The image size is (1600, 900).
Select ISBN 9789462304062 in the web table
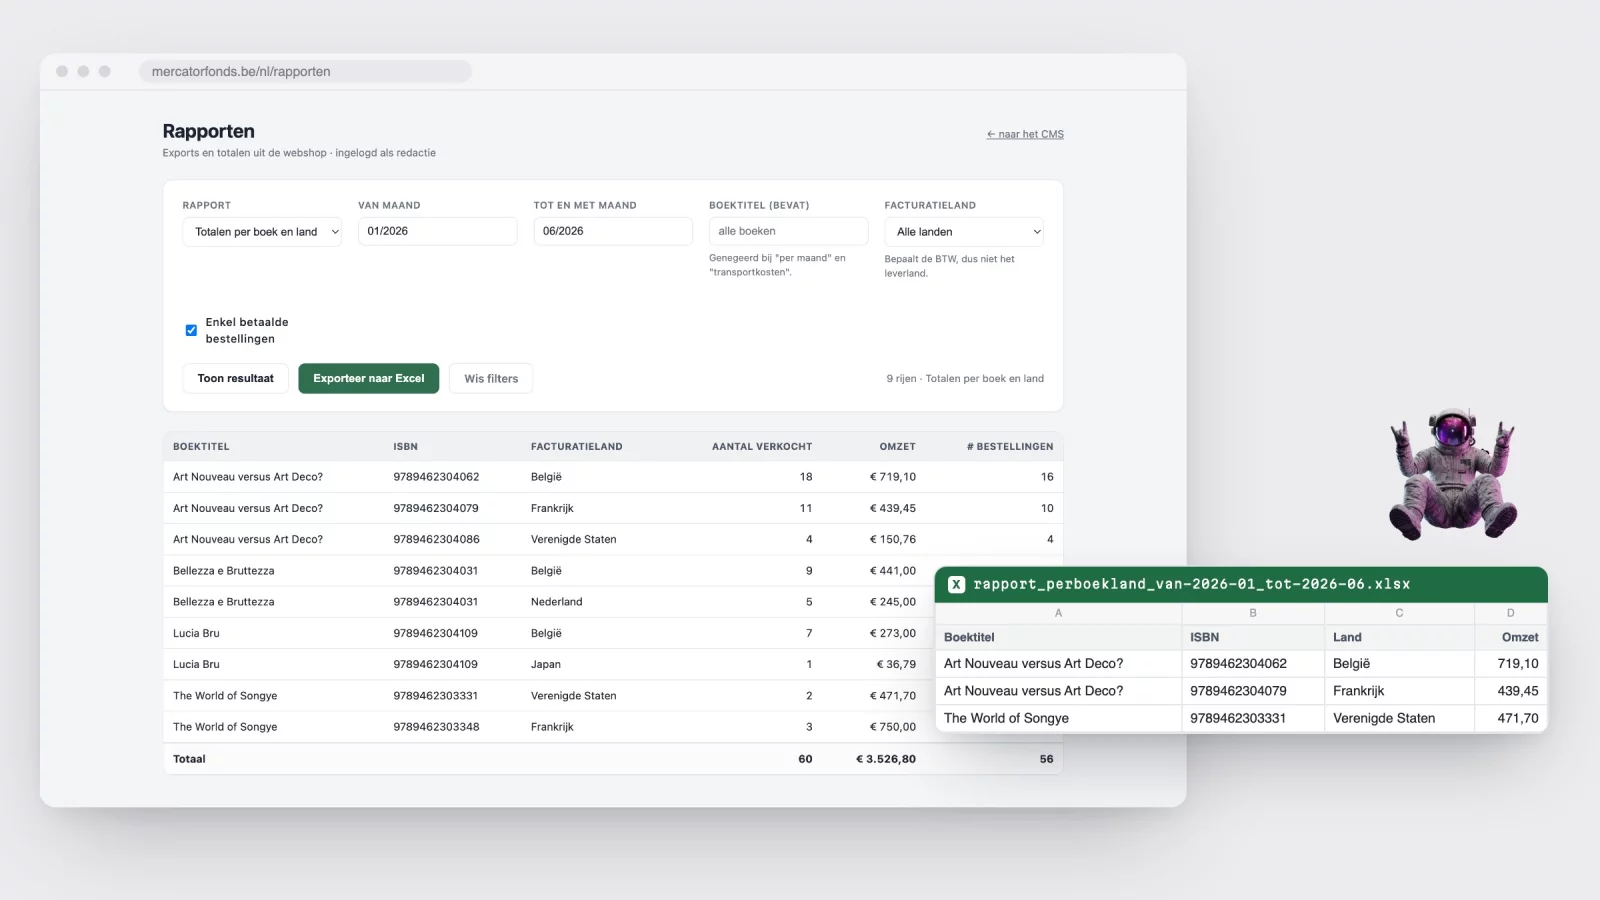tap(436, 477)
